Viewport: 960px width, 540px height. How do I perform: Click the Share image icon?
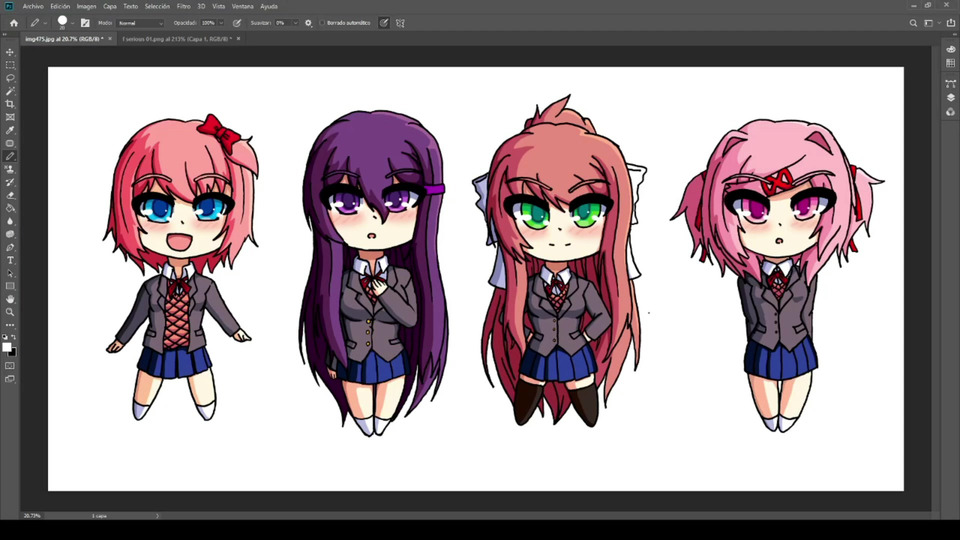[x=951, y=23]
